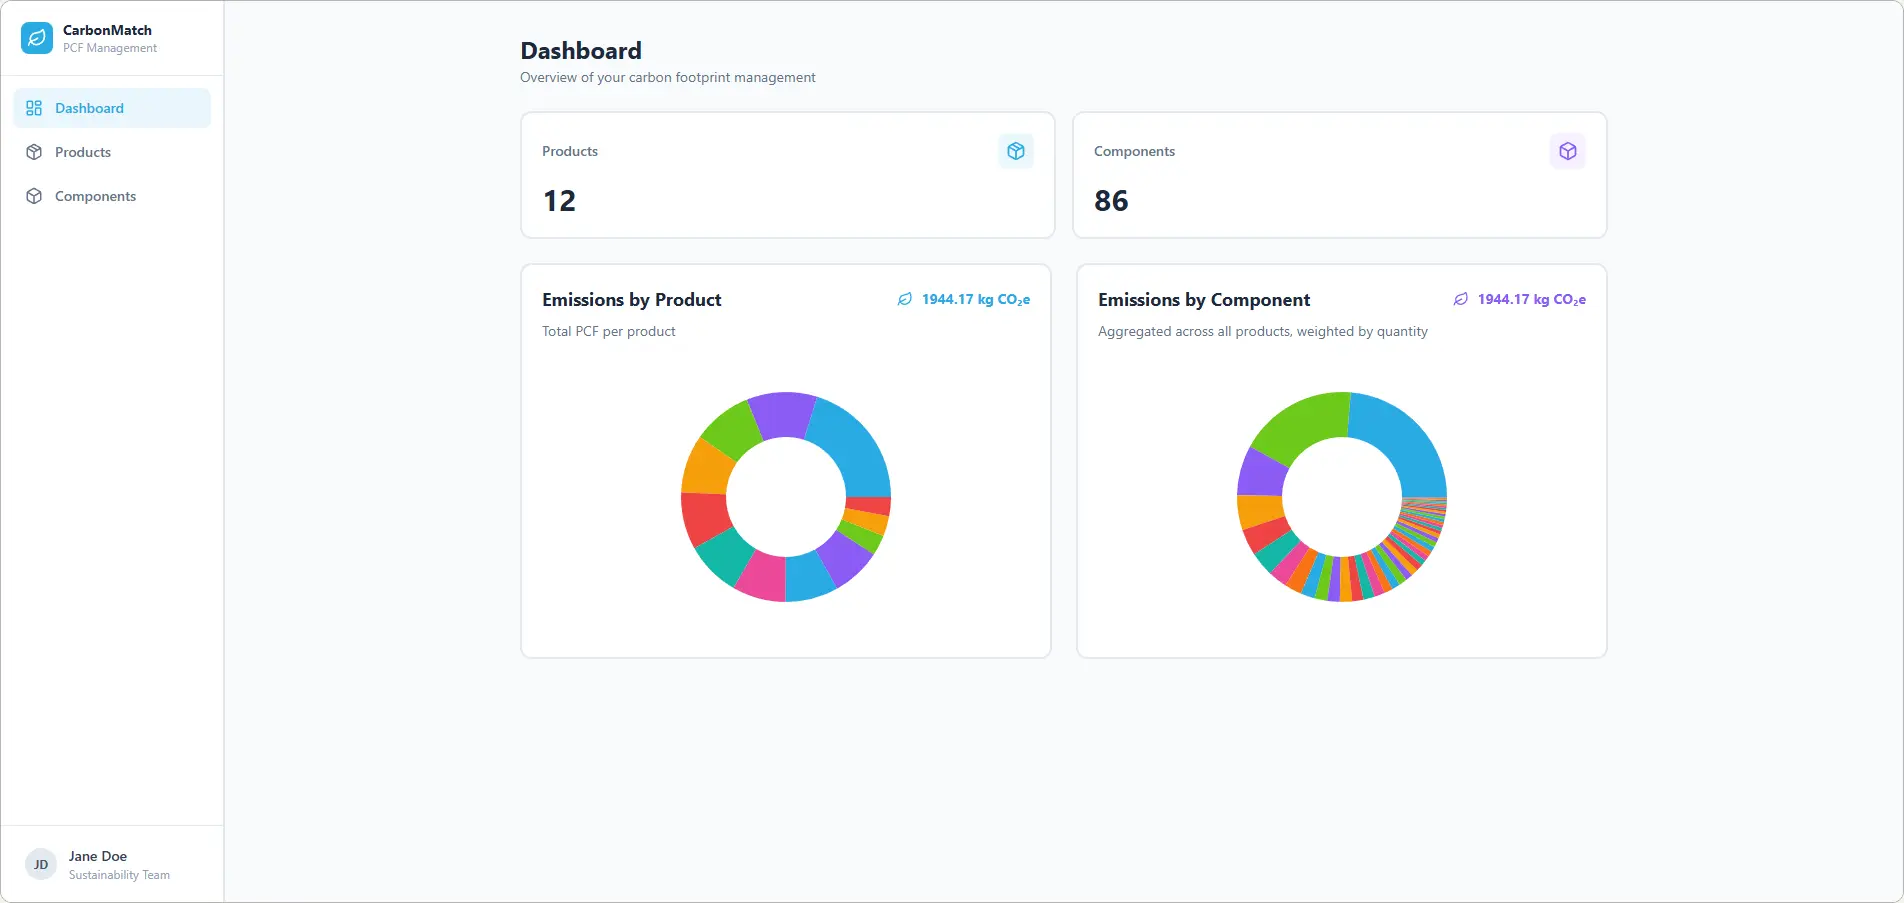
Task: Click the pink segment in product donut chart
Action: (x=762, y=576)
